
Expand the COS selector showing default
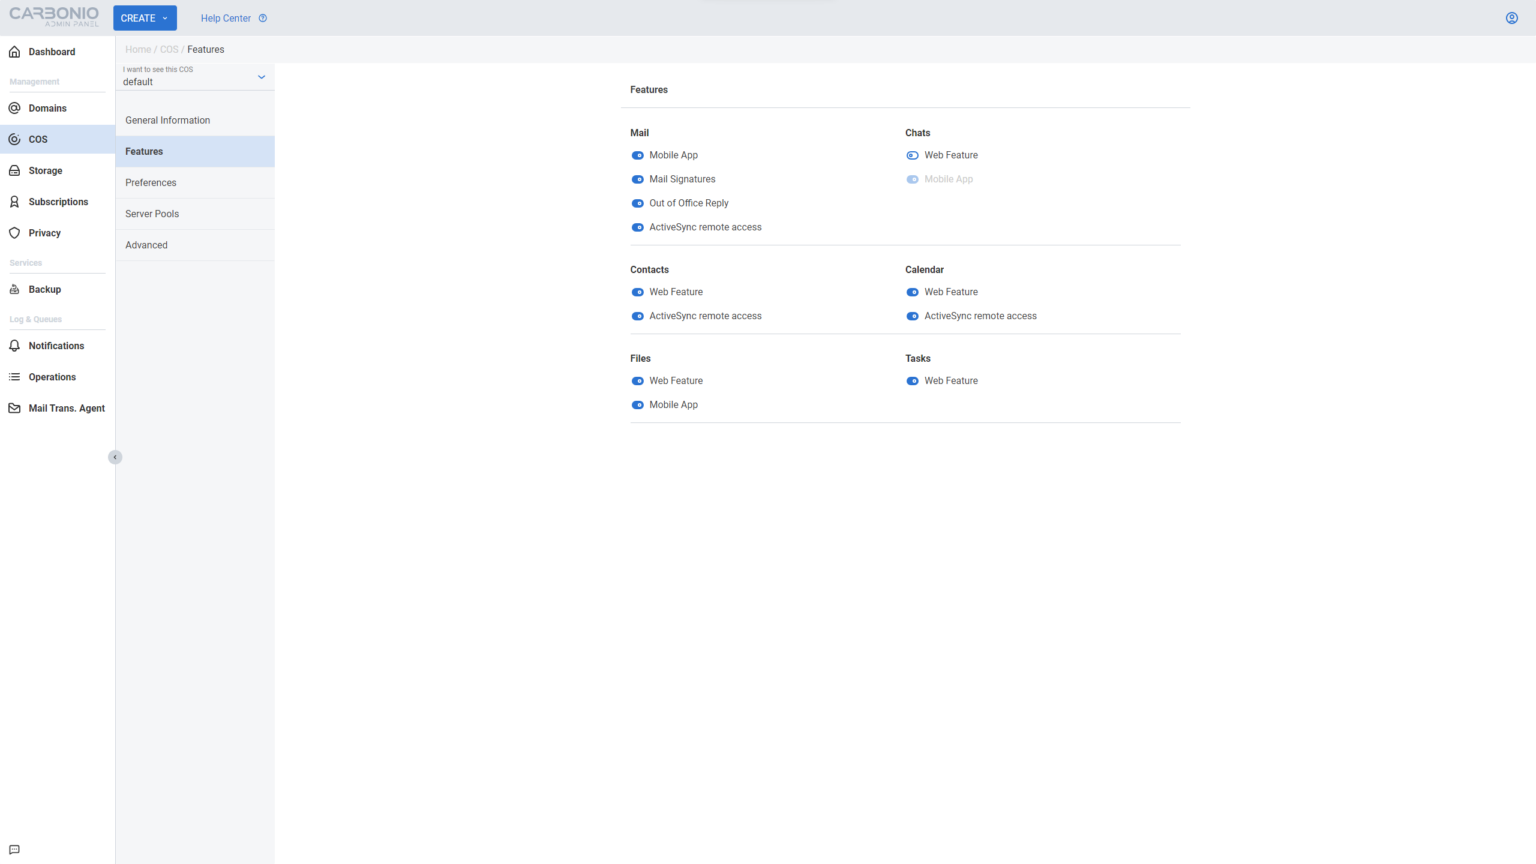261,76
